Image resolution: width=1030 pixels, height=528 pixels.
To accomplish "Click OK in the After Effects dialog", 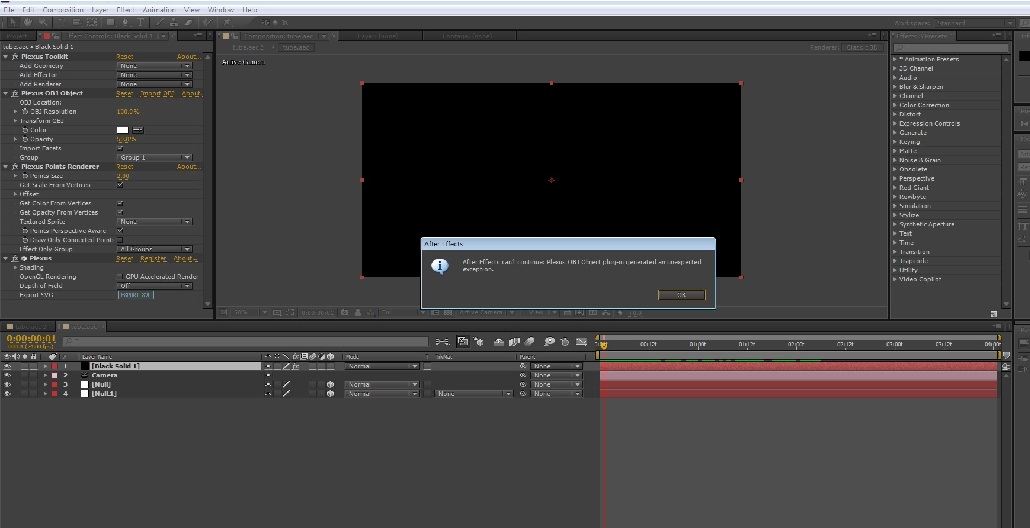I will click(681, 296).
